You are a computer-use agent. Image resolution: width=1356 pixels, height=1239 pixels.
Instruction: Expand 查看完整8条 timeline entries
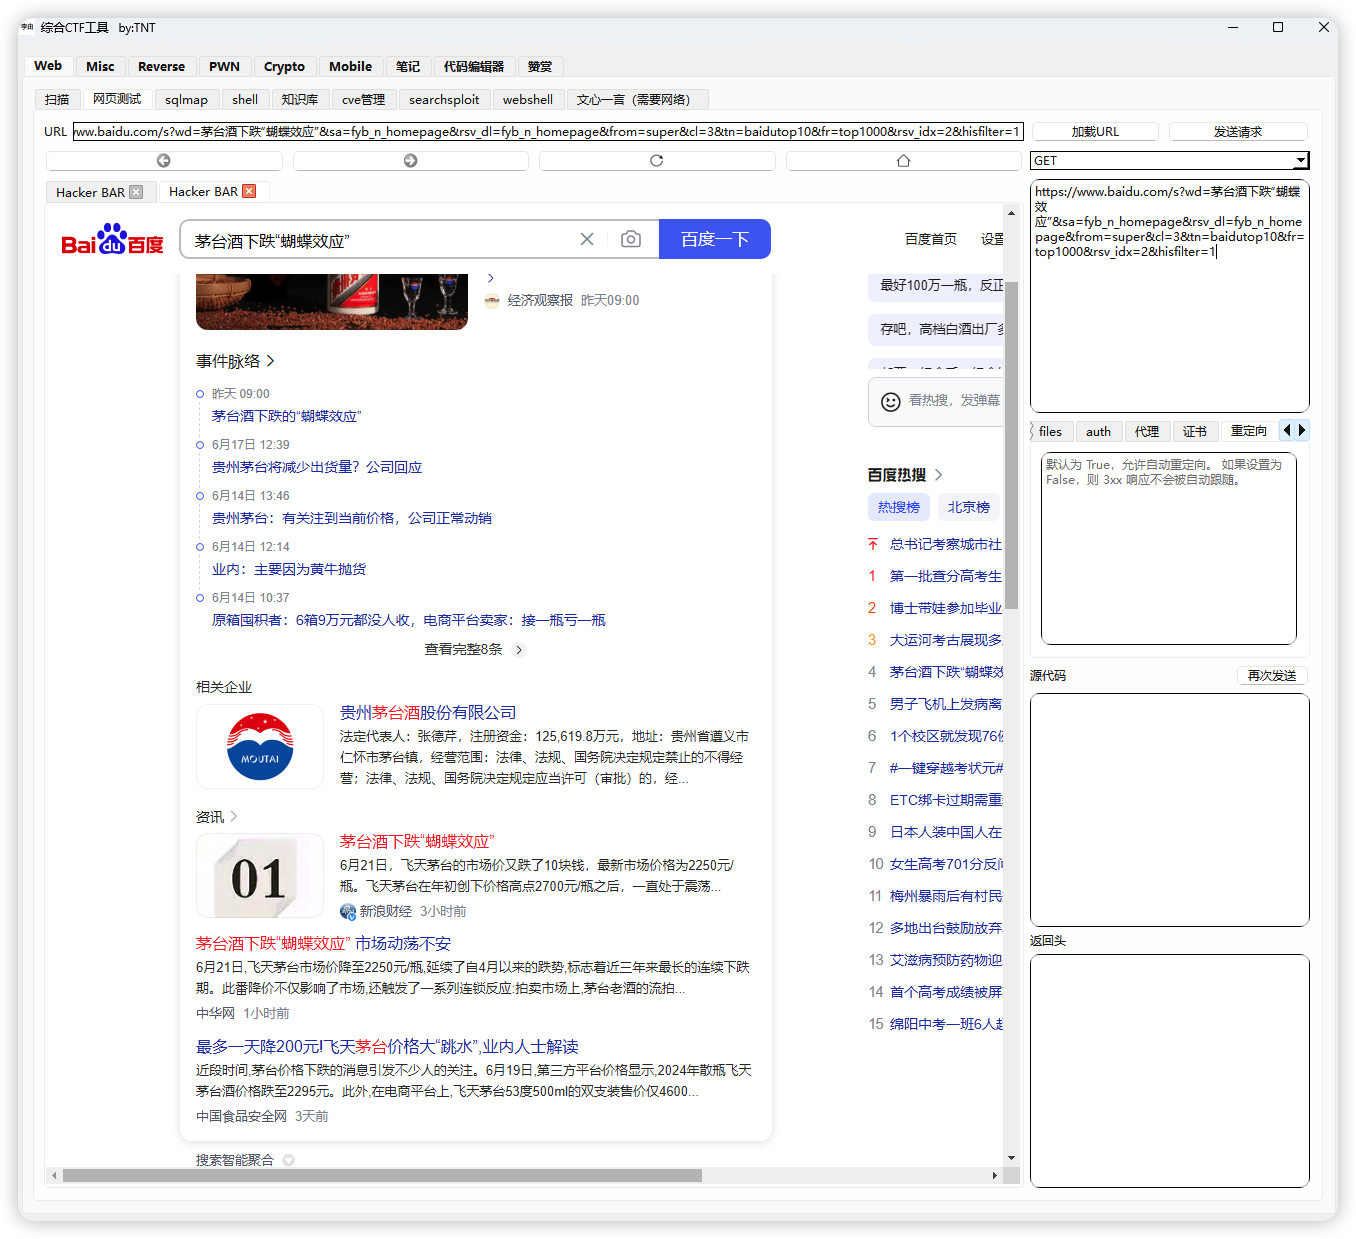click(473, 649)
